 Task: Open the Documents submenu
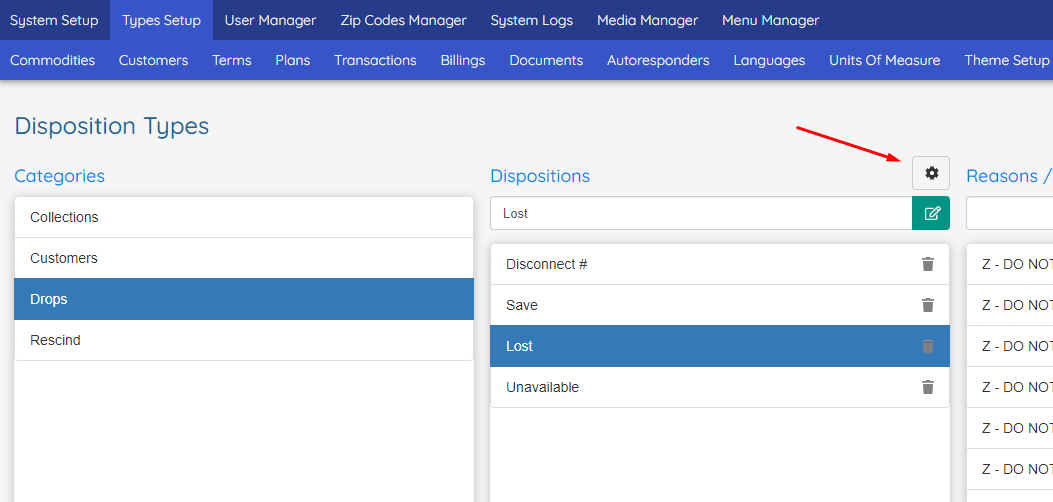(546, 60)
